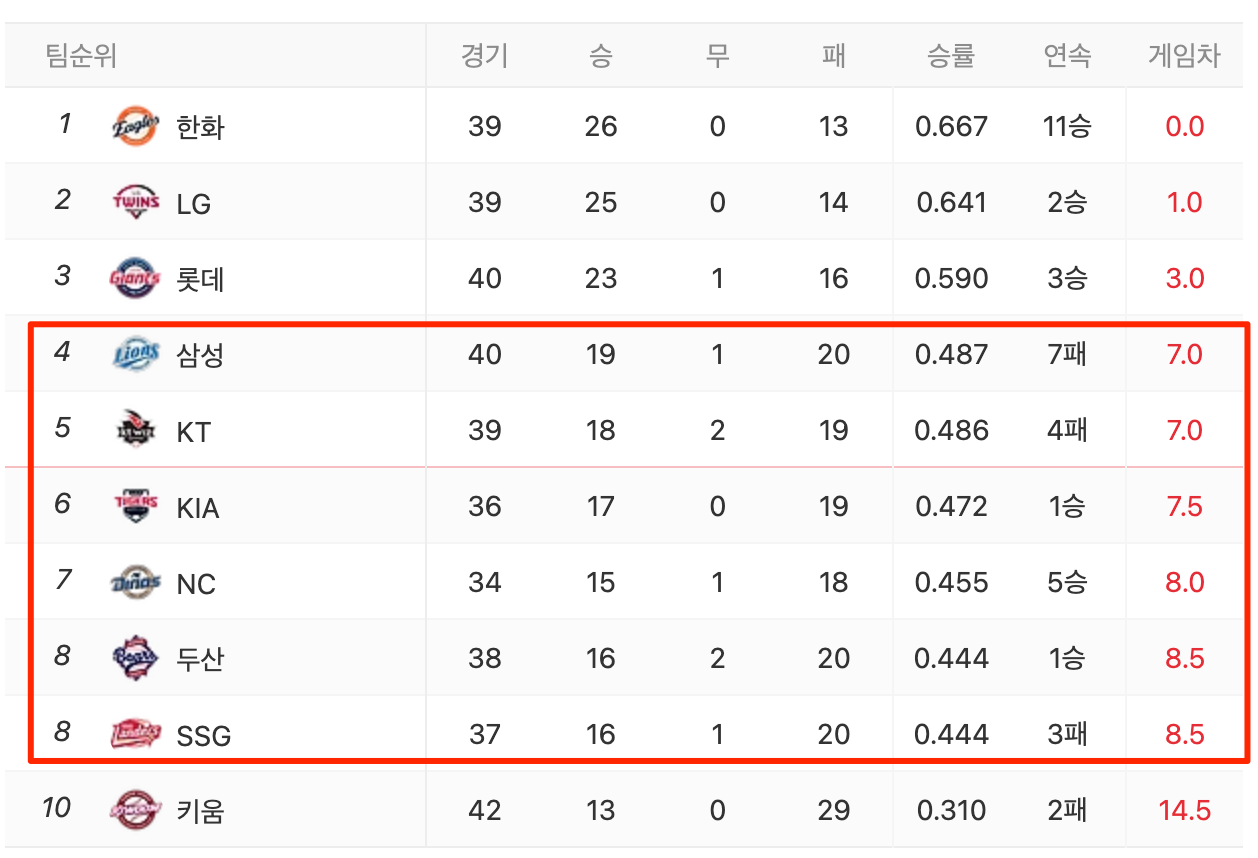Click the LG Twins team logo
This screenshot has width=1258, height=858.
pyautogui.click(x=135, y=203)
